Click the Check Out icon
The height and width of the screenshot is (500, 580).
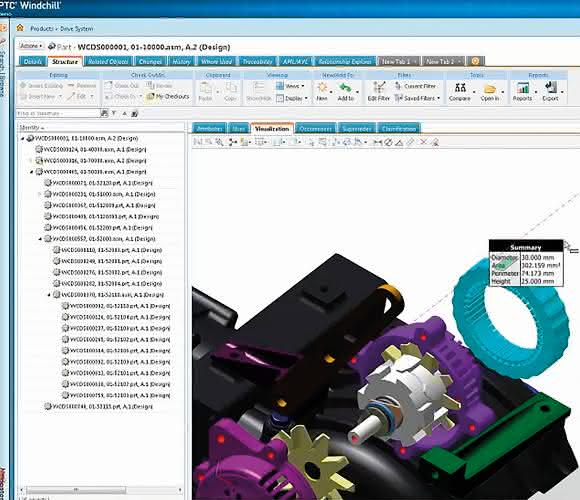tap(108, 85)
